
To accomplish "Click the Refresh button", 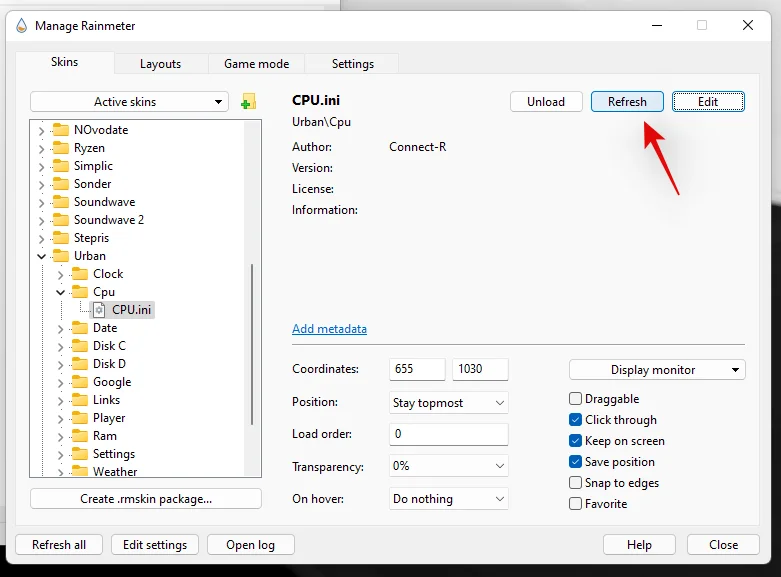I will click(x=627, y=102).
